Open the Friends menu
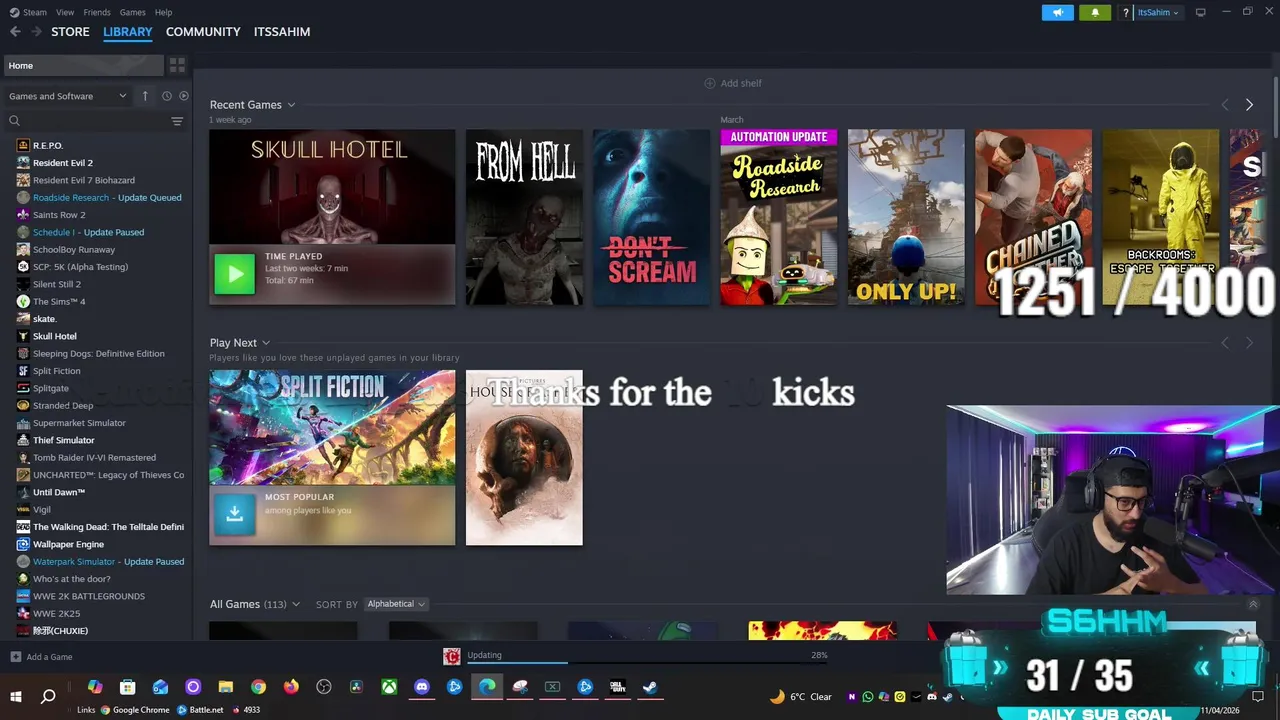The width and height of the screenshot is (1280, 720). pos(97,12)
